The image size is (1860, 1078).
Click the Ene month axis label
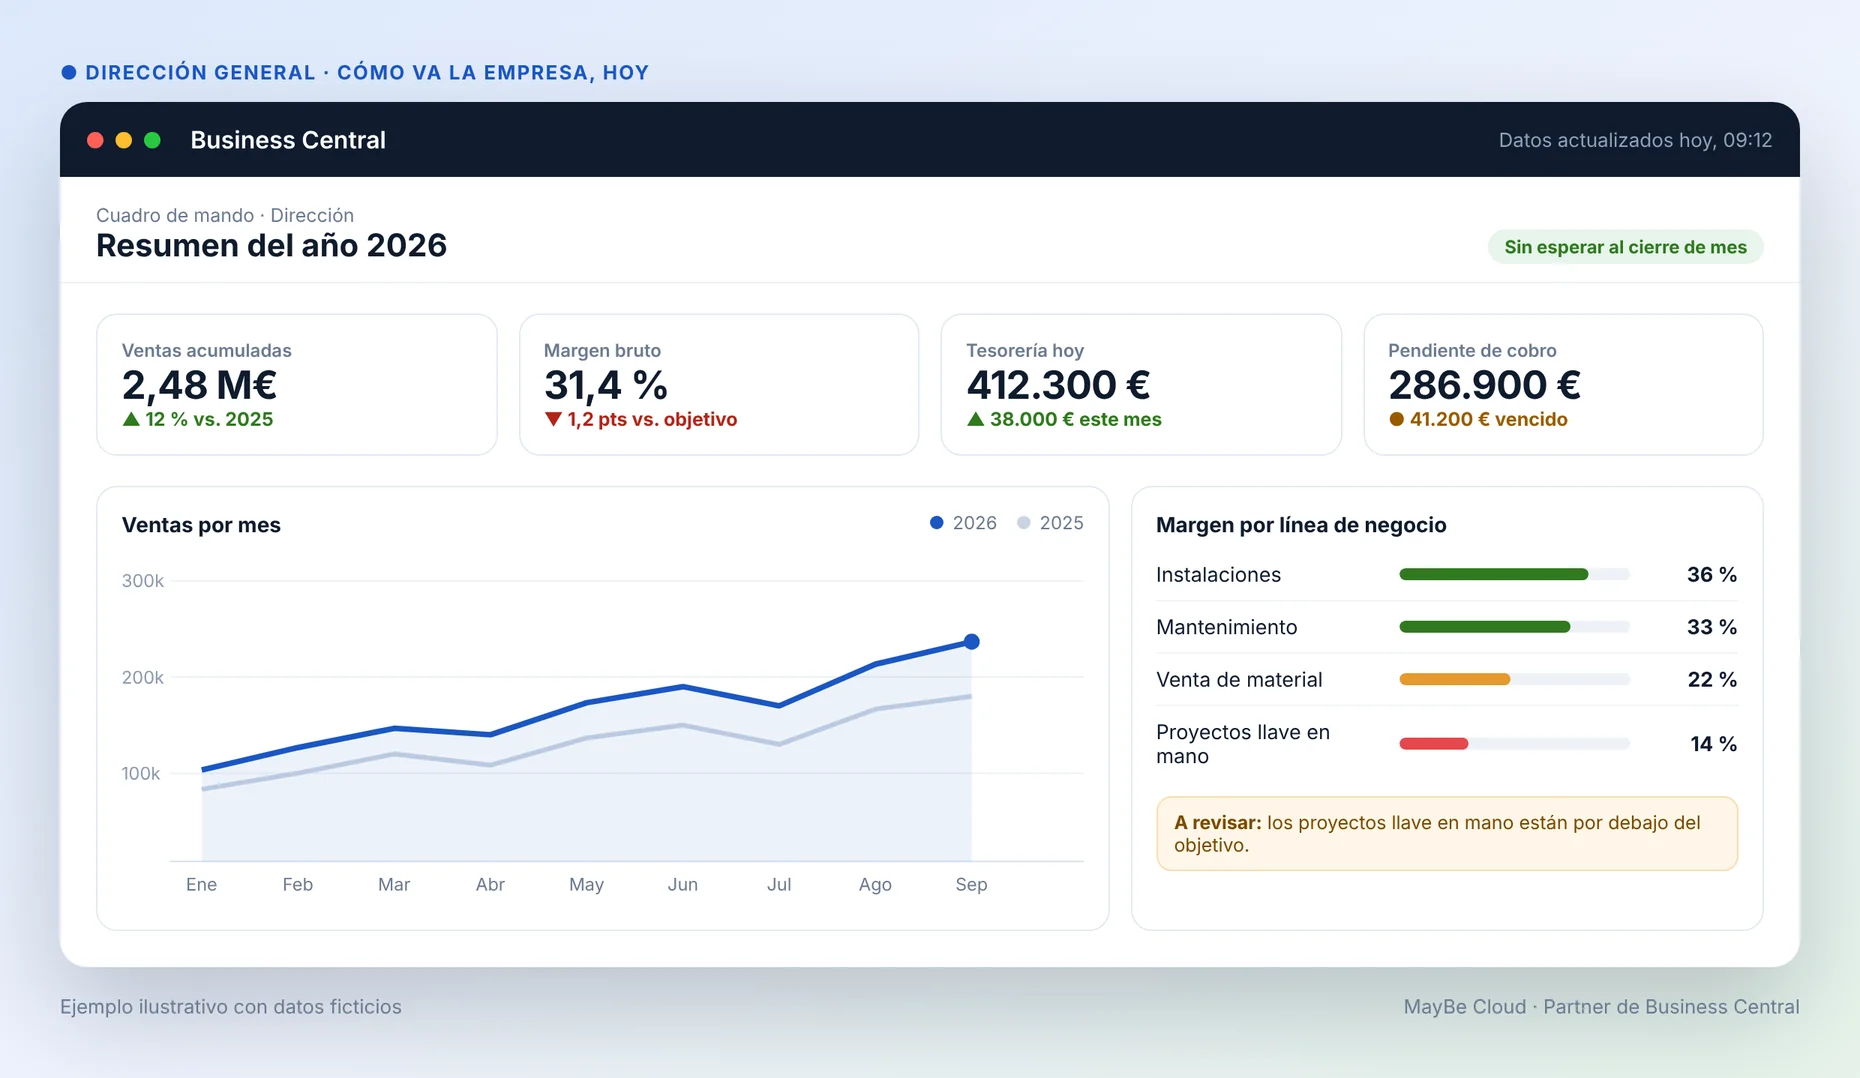point(201,885)
